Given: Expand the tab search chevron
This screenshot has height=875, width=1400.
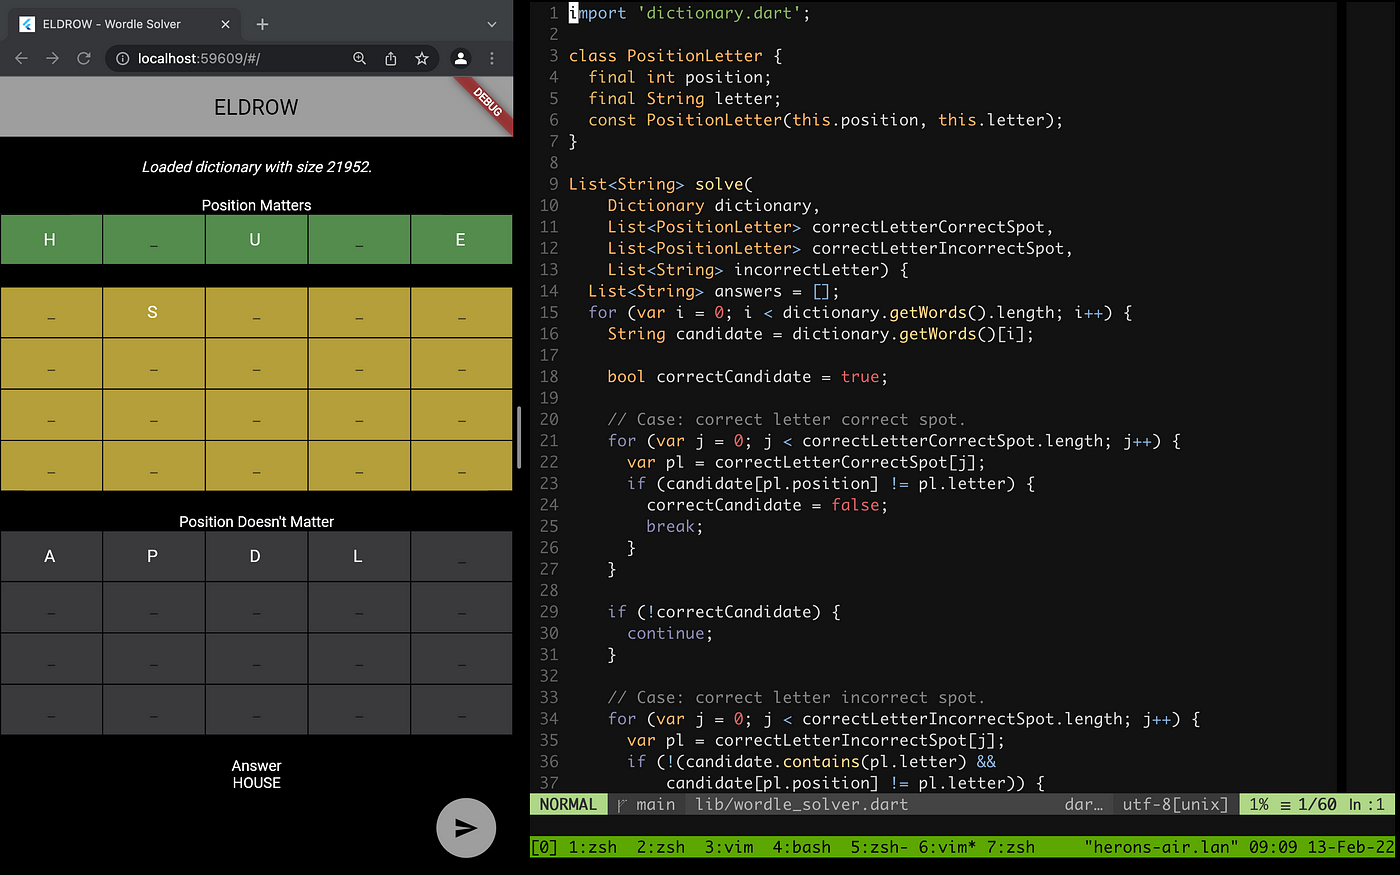Looking at the screenshot, I should [492, 24].
